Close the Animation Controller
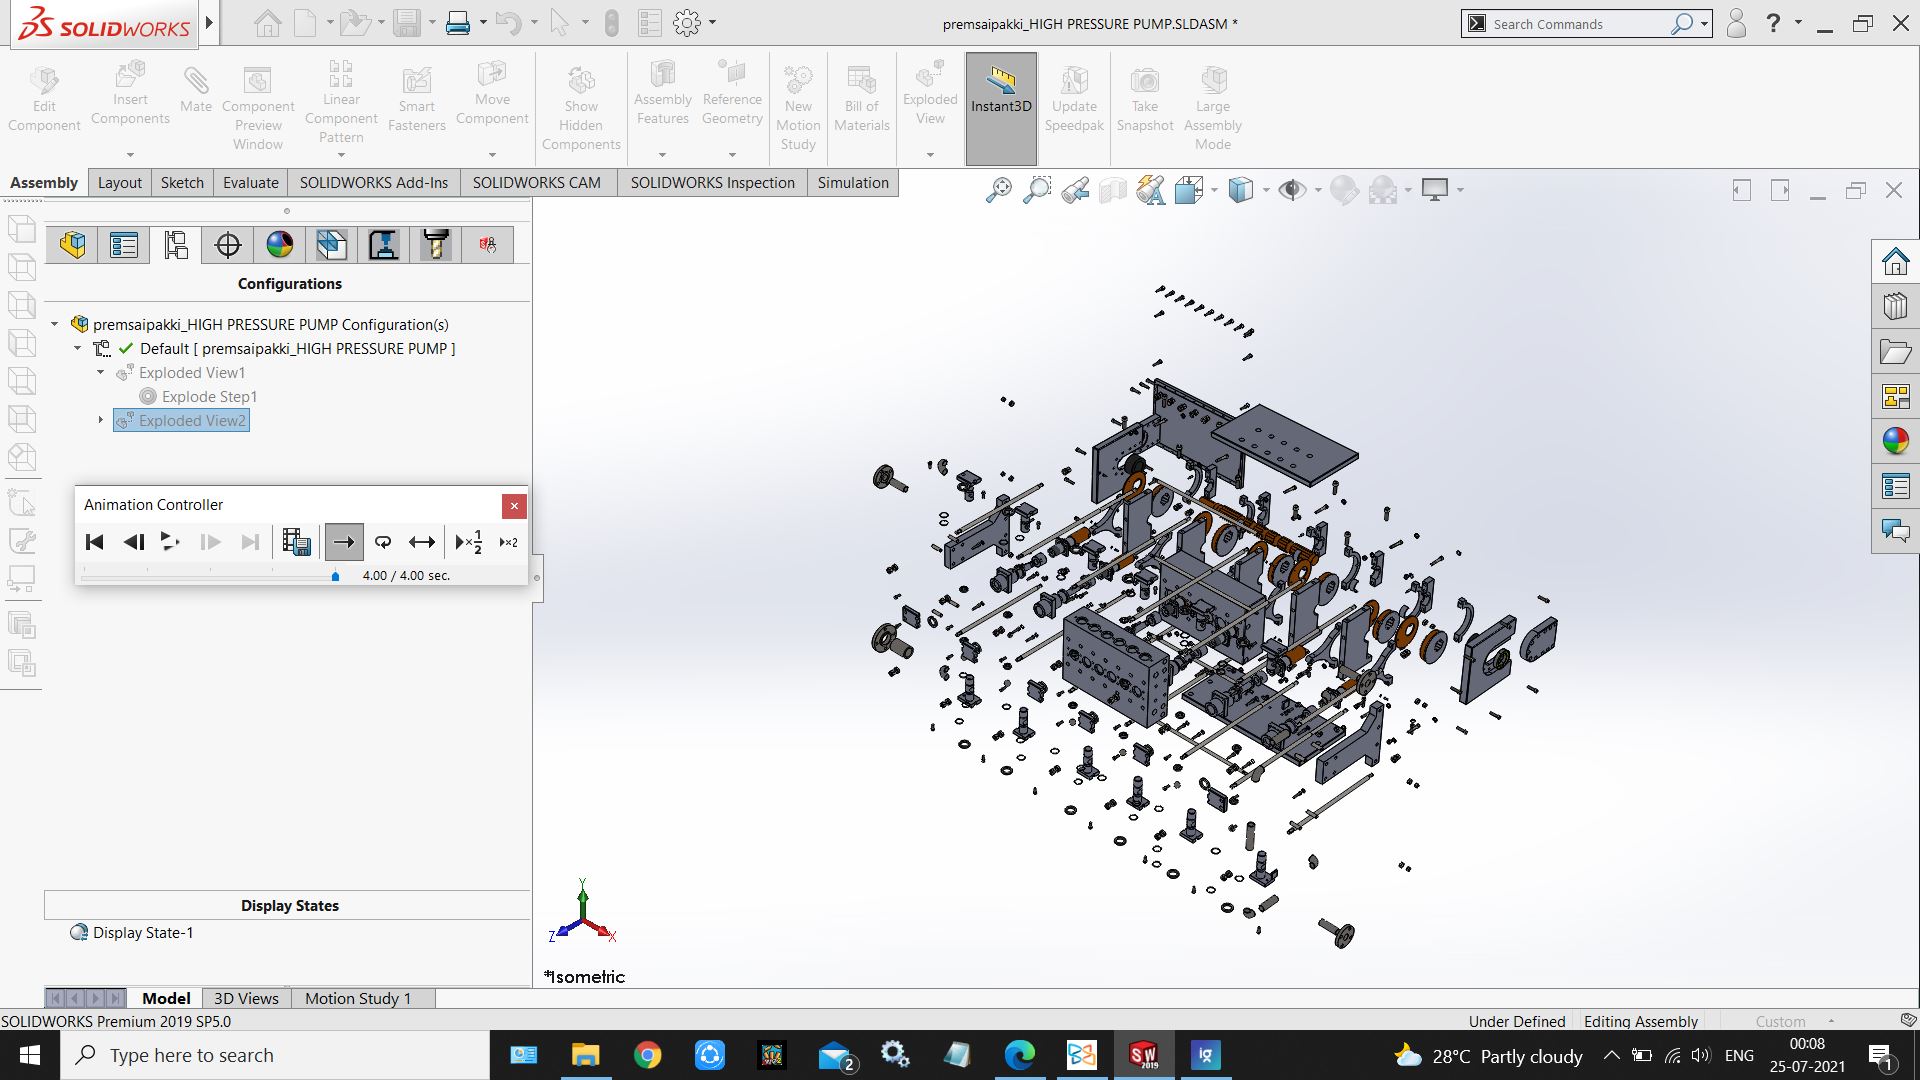Viewport: 1920px width, 1080px height. 514,505
